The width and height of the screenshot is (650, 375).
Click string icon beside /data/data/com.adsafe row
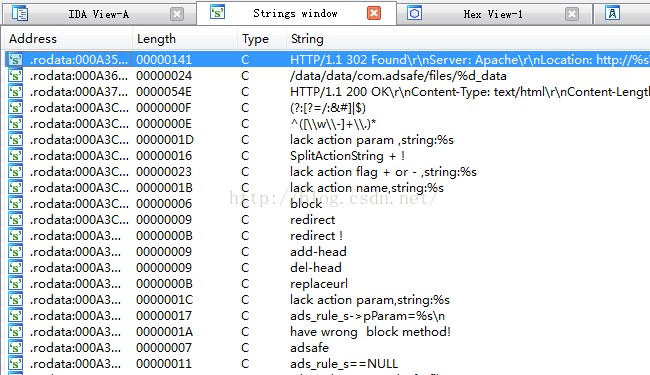(x=15, y=76)
